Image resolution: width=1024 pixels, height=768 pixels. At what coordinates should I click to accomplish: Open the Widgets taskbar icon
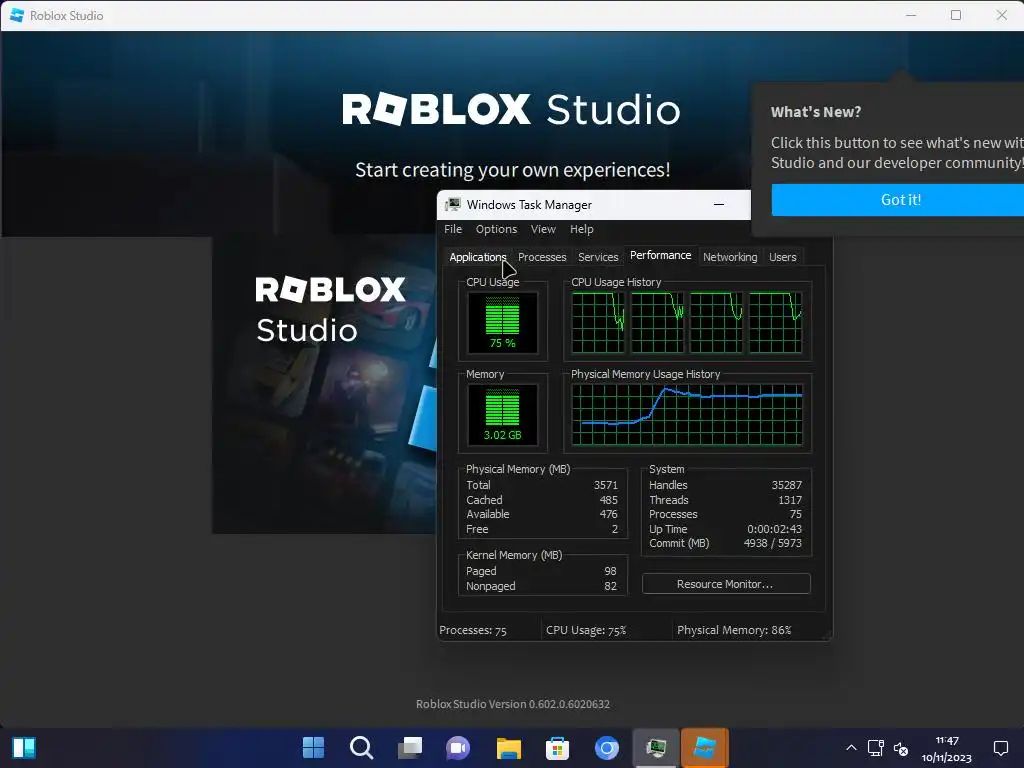24,748
